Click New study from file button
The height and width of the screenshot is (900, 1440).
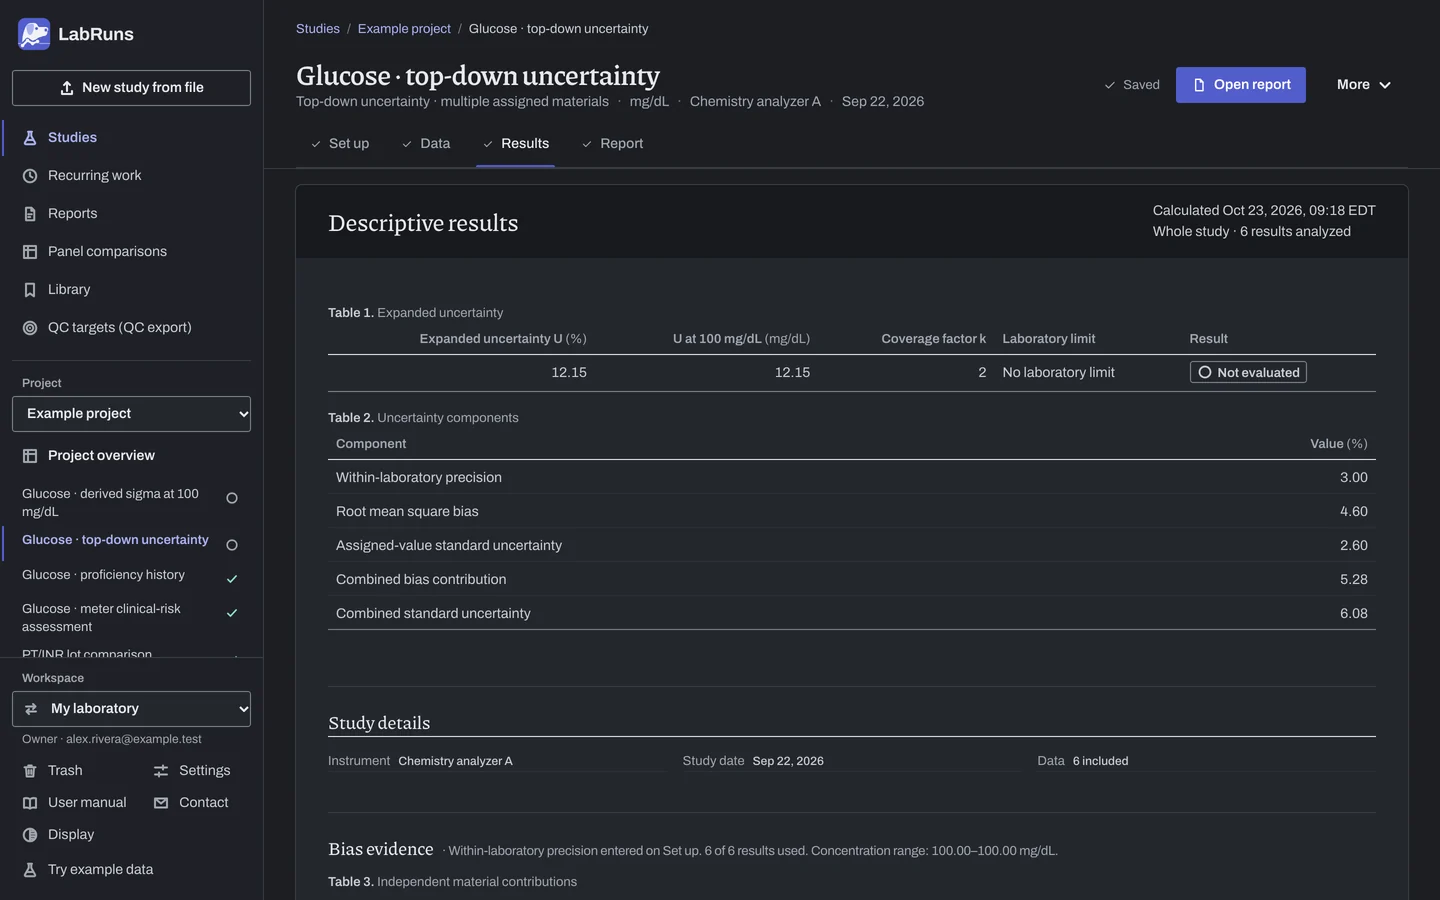pyautogui.click(x=131, y=88)
